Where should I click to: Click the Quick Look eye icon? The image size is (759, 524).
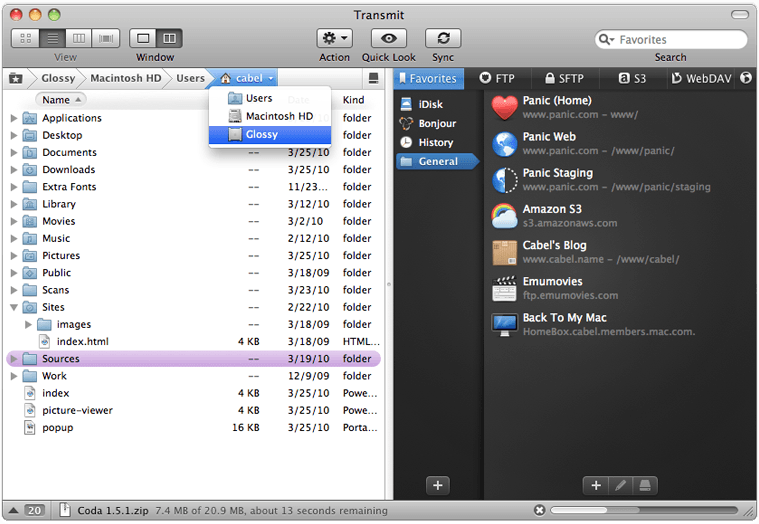(x=389, y=38)
